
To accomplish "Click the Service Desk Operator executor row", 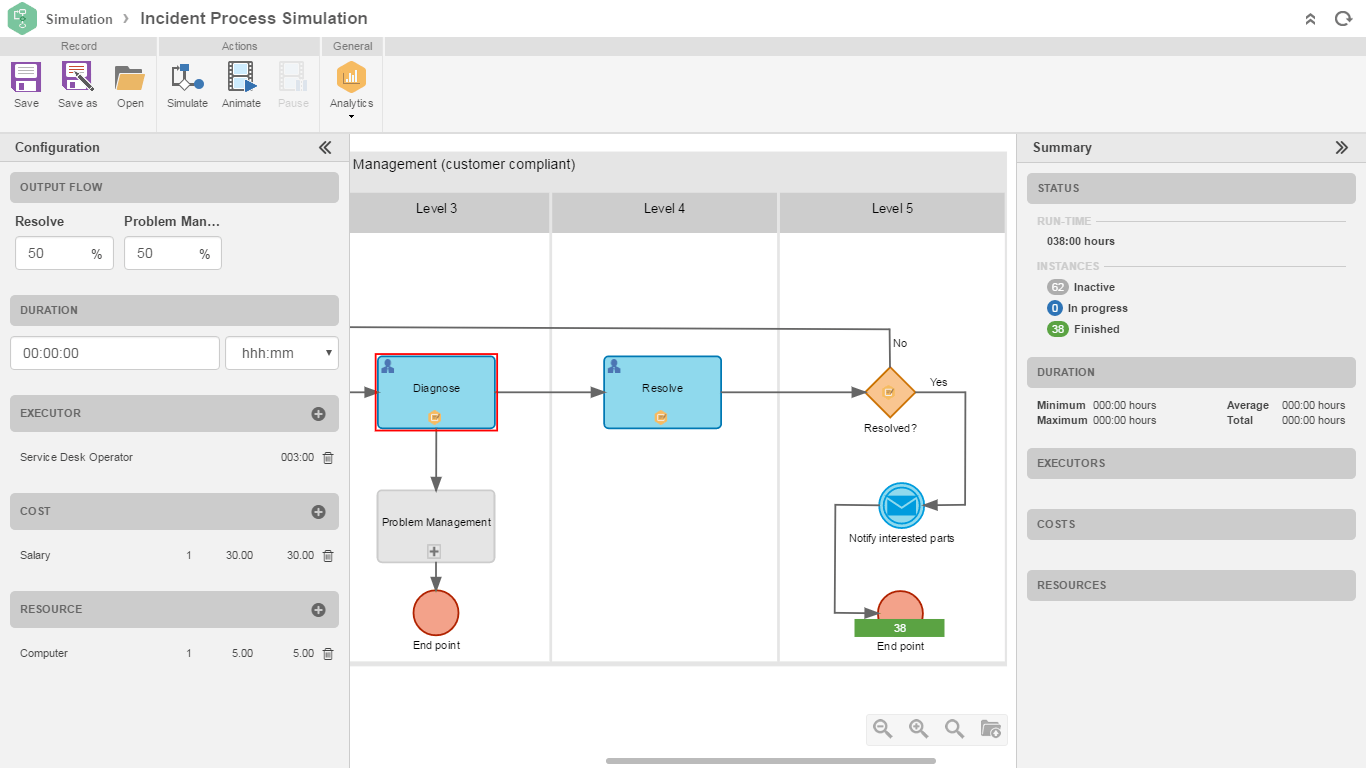I will point(174,457).
